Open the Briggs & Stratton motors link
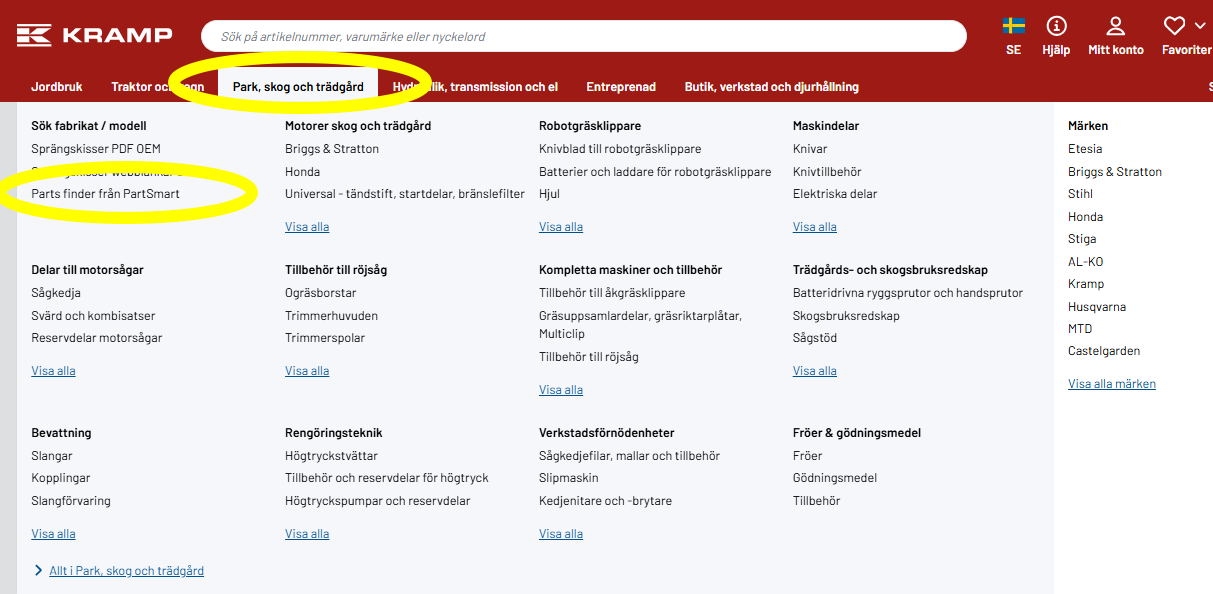 pos(332,149)
